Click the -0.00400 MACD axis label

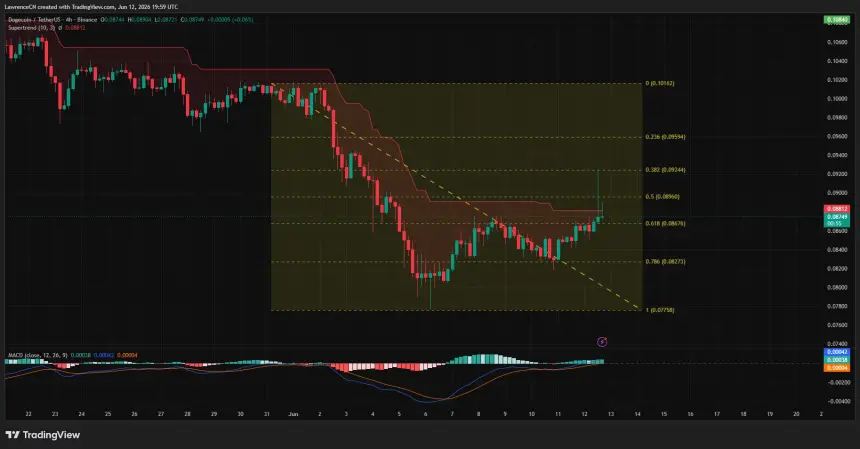tap(838, 401)
